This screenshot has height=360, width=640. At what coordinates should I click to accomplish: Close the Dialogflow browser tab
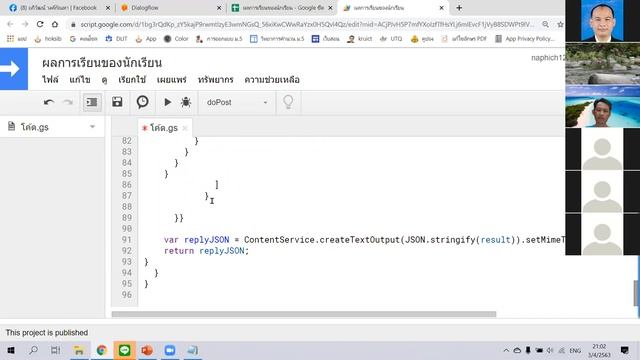coord(219,8)
